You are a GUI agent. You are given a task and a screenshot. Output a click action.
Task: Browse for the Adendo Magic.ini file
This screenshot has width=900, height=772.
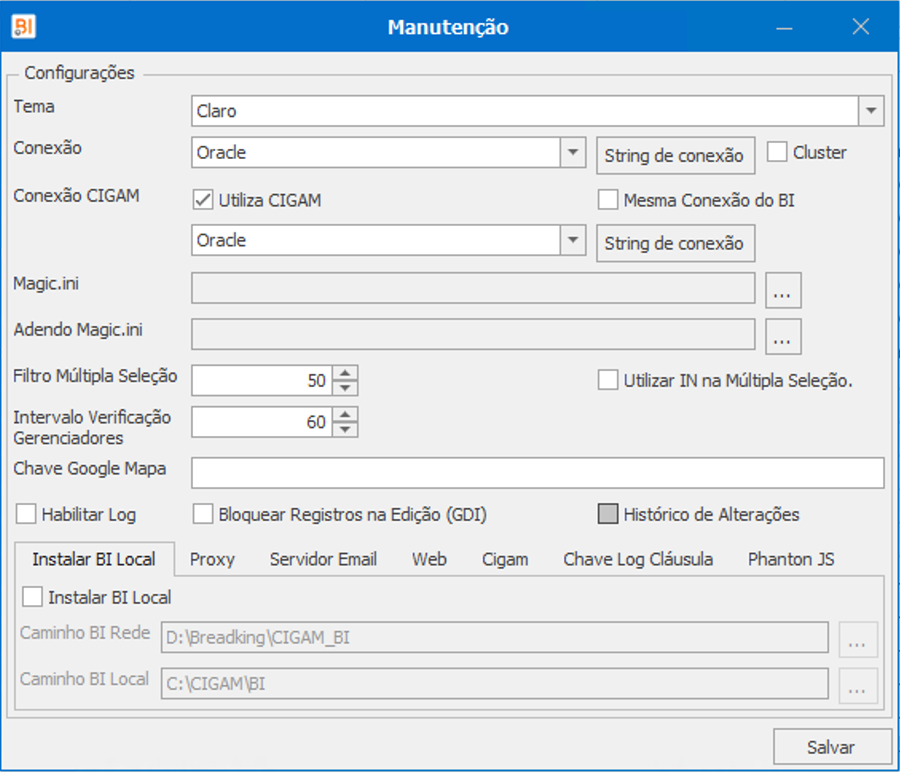coord(783,336)
